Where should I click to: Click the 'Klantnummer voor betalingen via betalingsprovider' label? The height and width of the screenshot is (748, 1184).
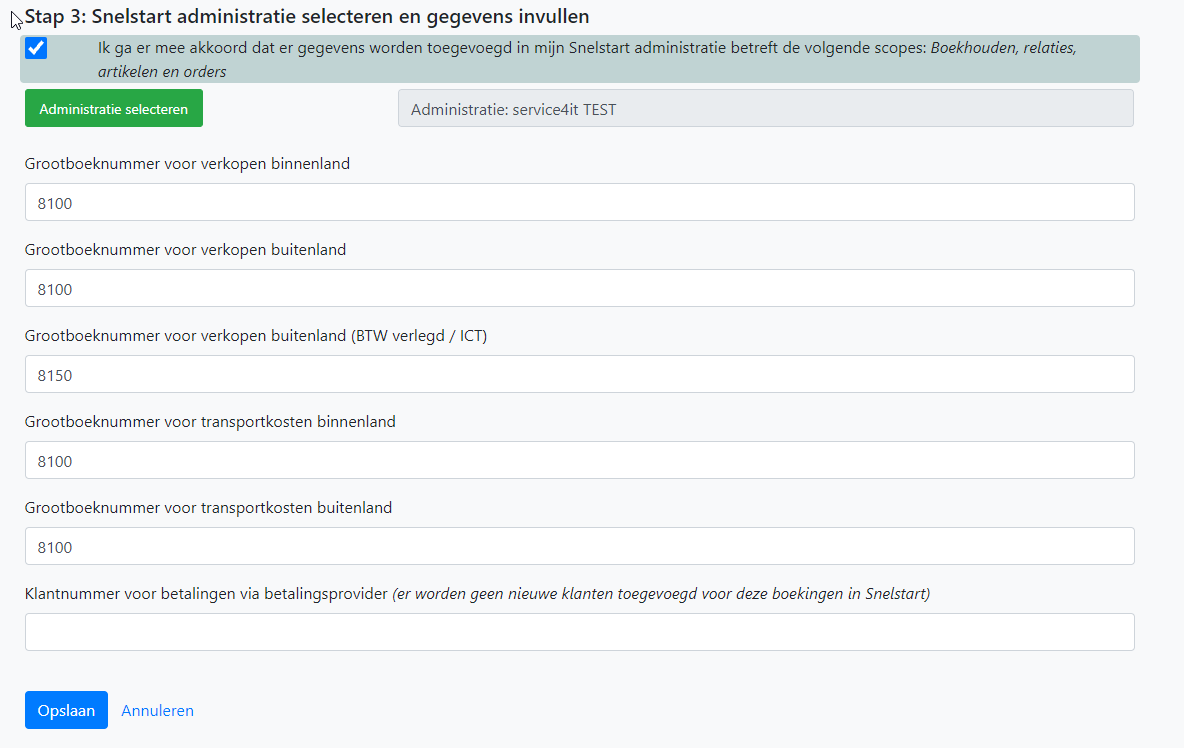tap(205, 593)
